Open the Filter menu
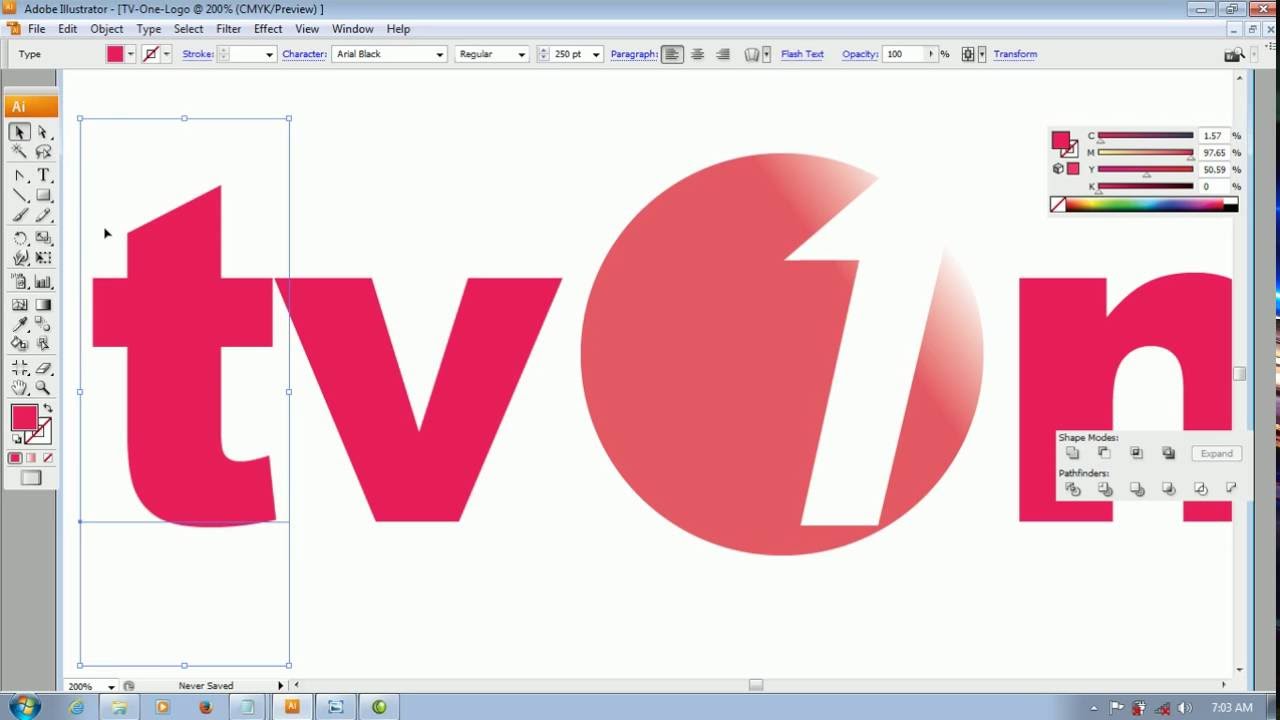Screen dimensions: 1280x720 click(228, 29)
